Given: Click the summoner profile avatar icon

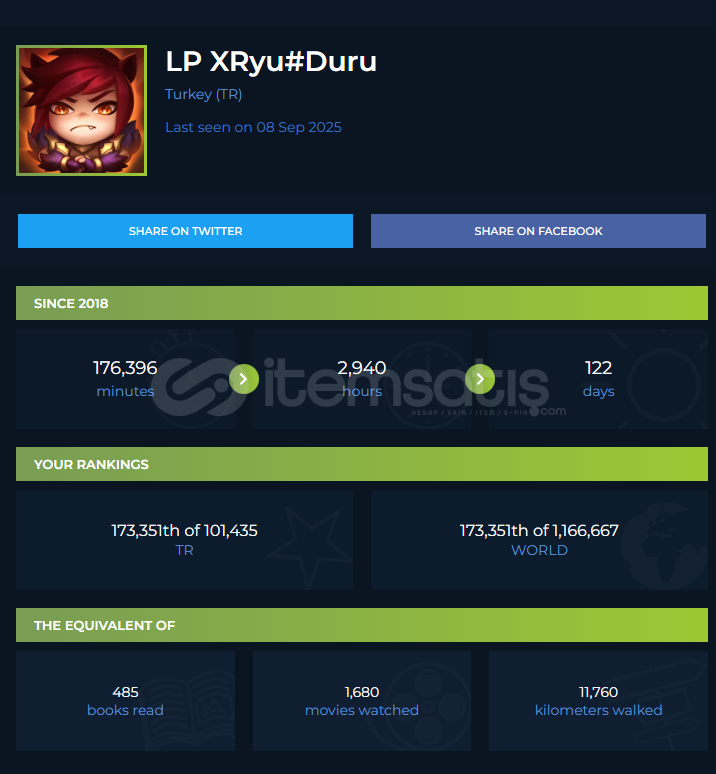Looking at the screenshot, I should coord(81,110).
